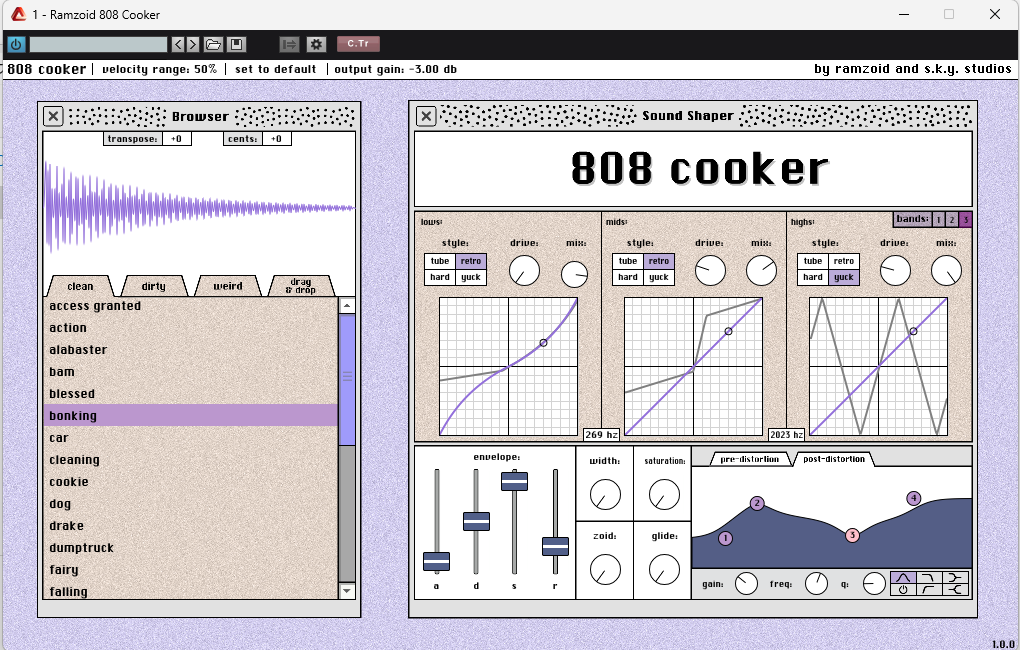Click the EQ q knob
This screenshot has height=650, width=1020.
[x=874, y=584]
